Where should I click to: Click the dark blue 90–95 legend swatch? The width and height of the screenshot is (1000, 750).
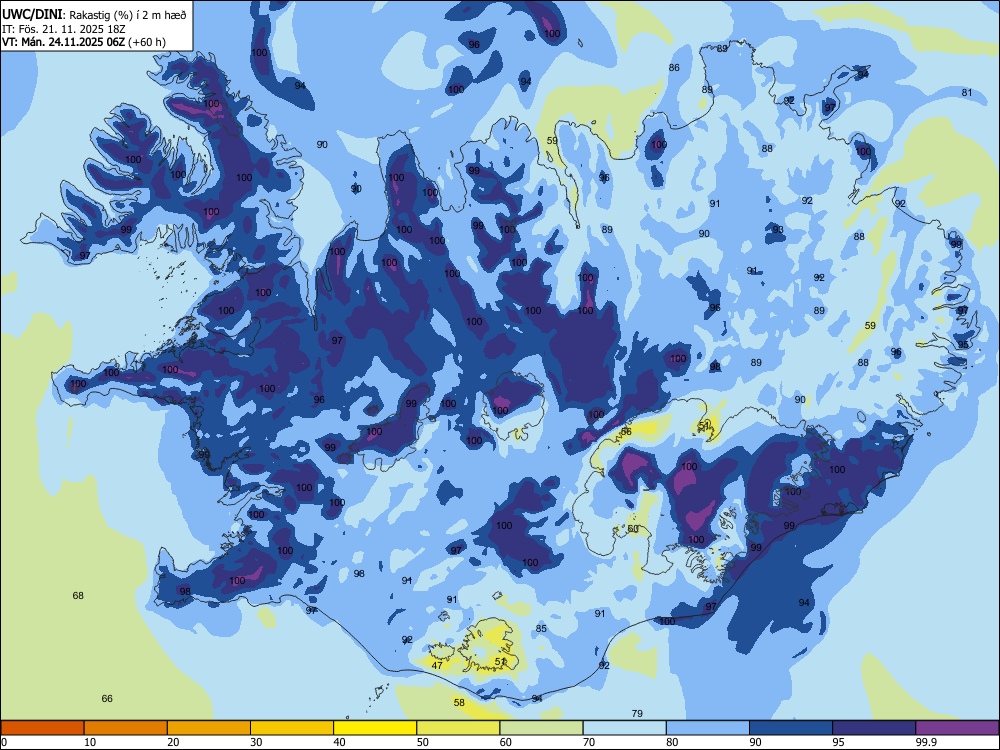point(791,728)
